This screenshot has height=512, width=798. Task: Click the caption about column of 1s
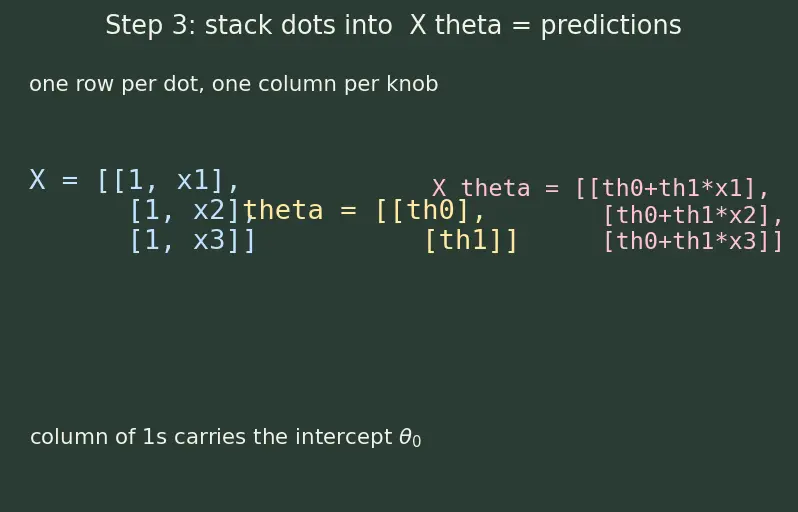pos(225,437)
